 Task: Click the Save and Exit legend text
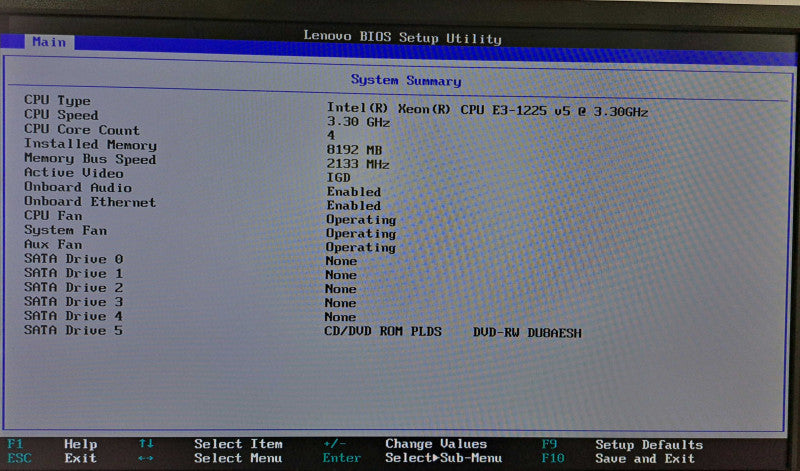point(645,458)
